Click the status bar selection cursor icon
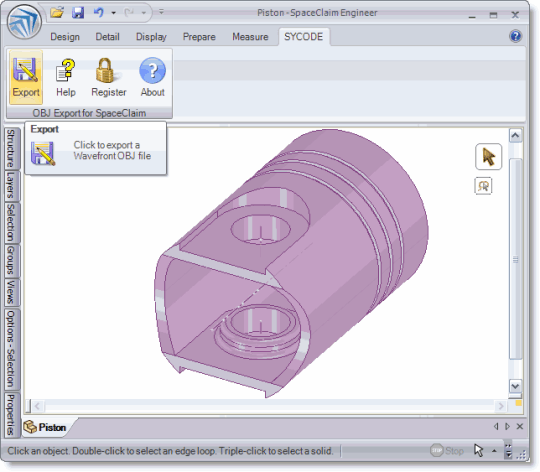 [478, 450]
